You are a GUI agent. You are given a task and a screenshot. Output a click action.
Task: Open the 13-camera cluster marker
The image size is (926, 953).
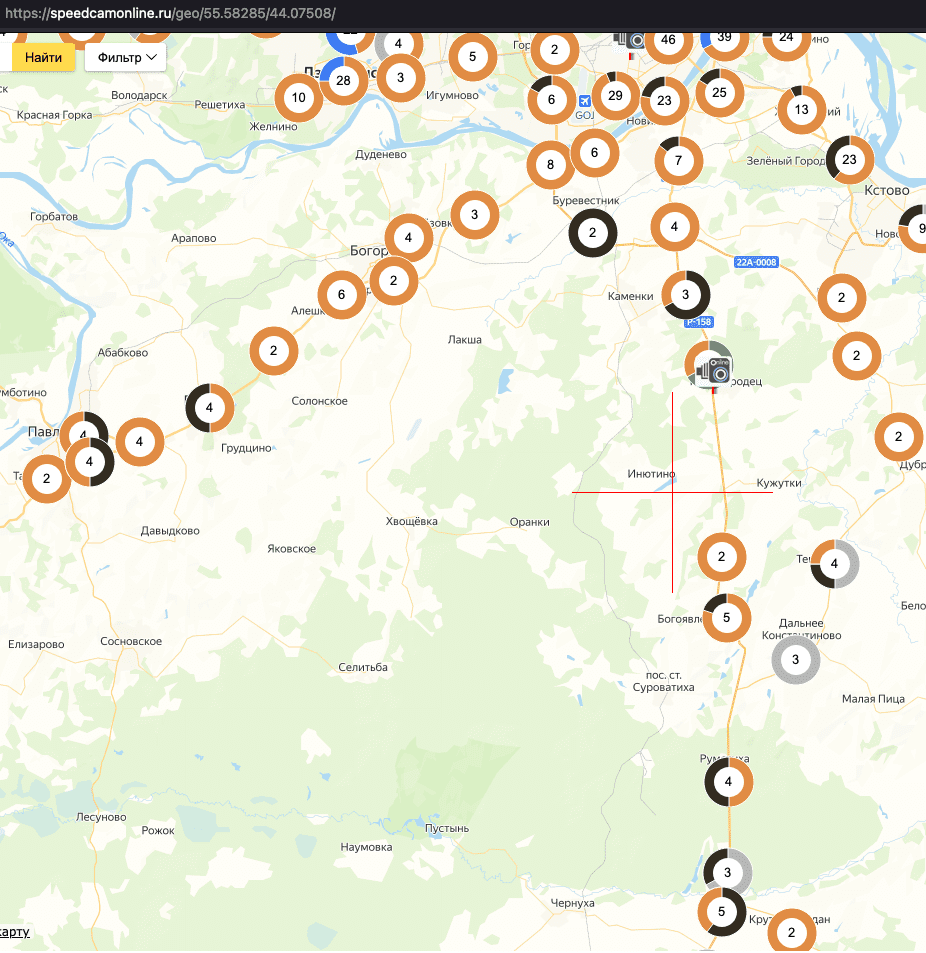click(801, 109)
